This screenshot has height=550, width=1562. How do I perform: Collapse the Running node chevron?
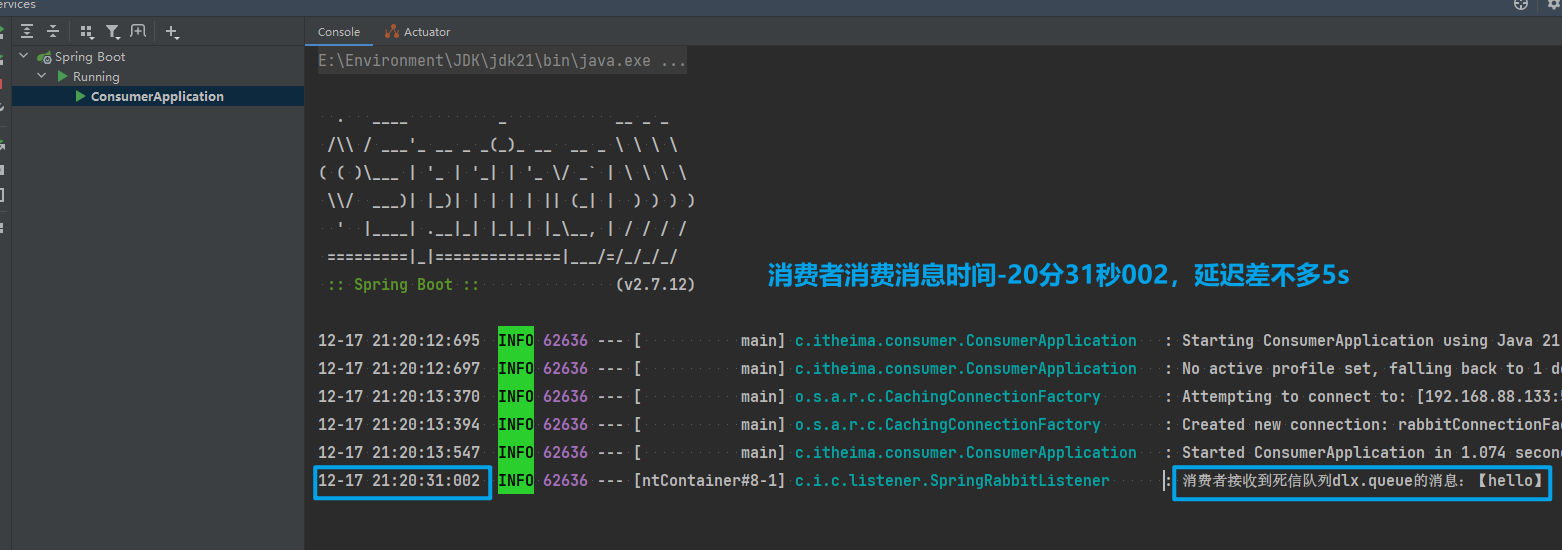coord(42,76)
